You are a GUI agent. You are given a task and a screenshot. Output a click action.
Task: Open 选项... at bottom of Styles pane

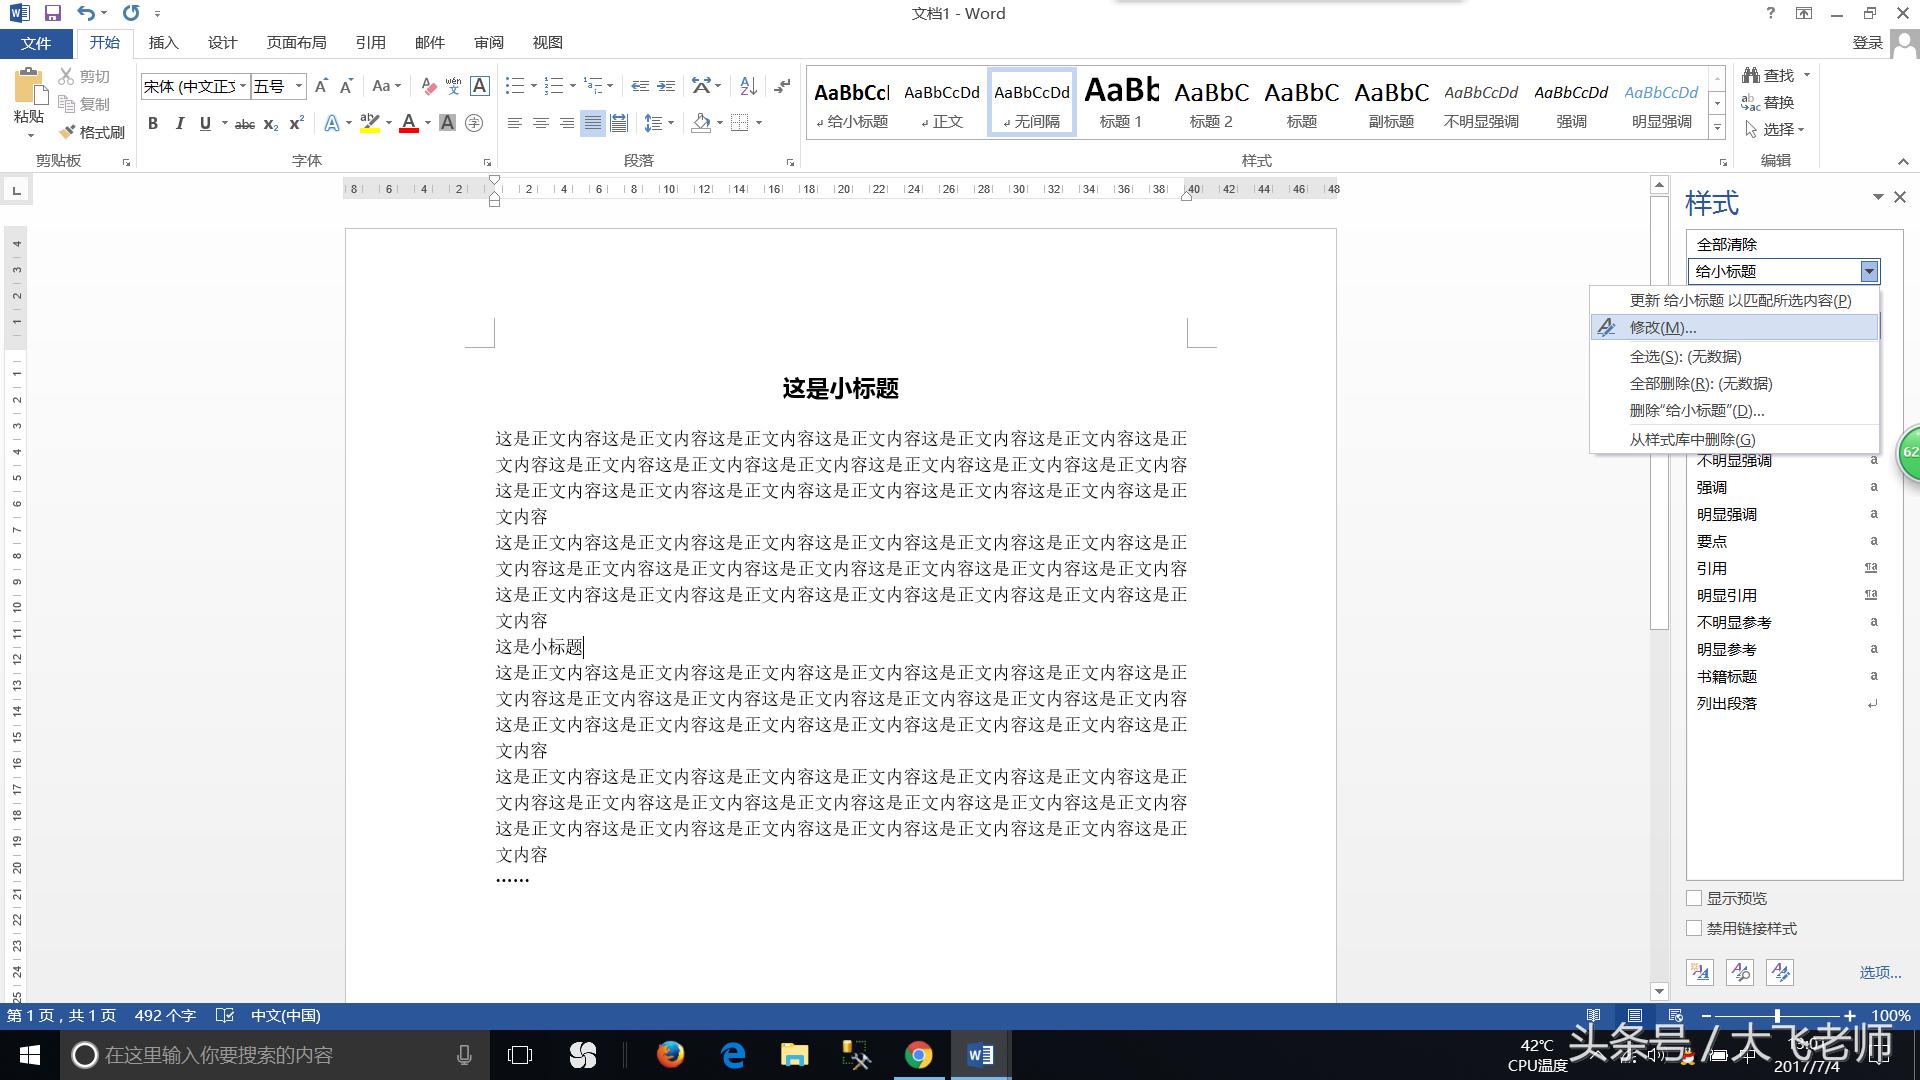click(1879, 971)
